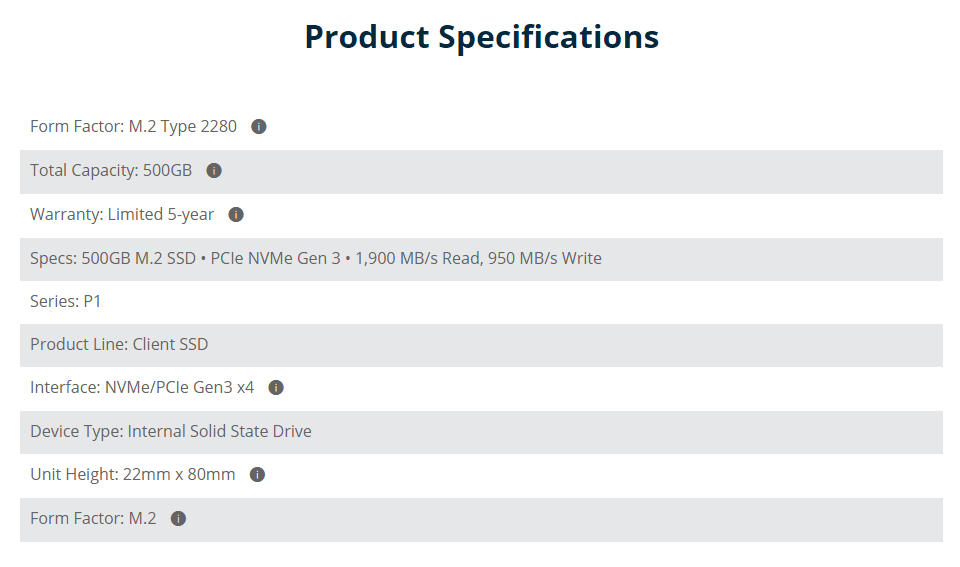Click the Product Specifications heading
Image resolution: width=960 pixels, height=567 pixels.
[x=482, y=37]
